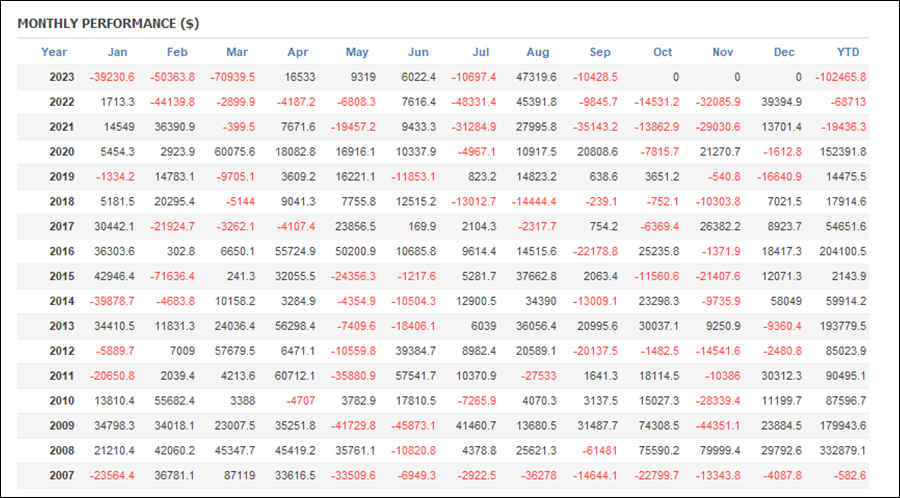Click the Jun column header
This screenshot has width=900, height=498.
pyautogui.click(x=418, y=52)
